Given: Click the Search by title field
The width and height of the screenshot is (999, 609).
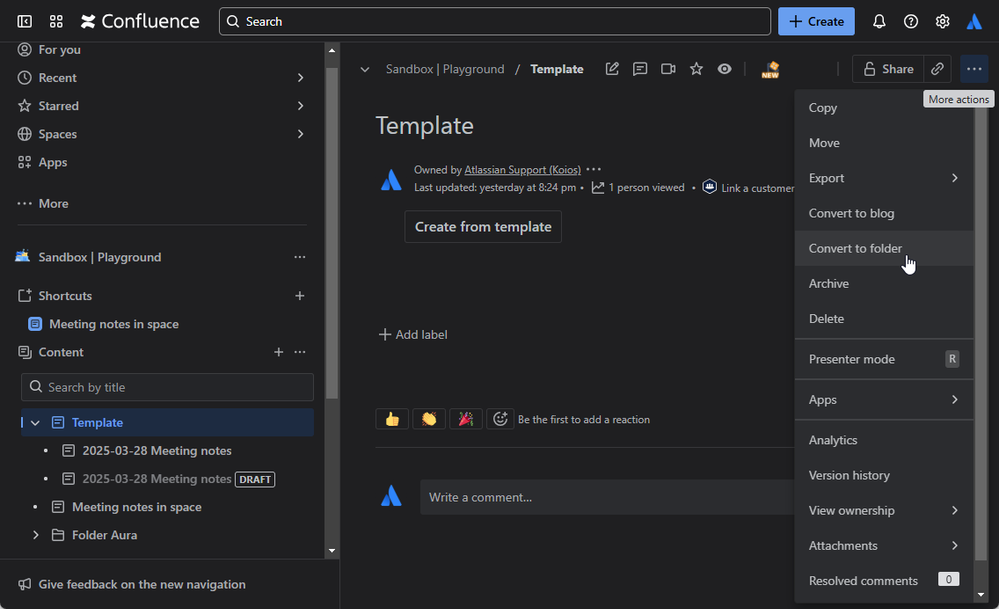Looking at the screenshot, I should [167, 387].
